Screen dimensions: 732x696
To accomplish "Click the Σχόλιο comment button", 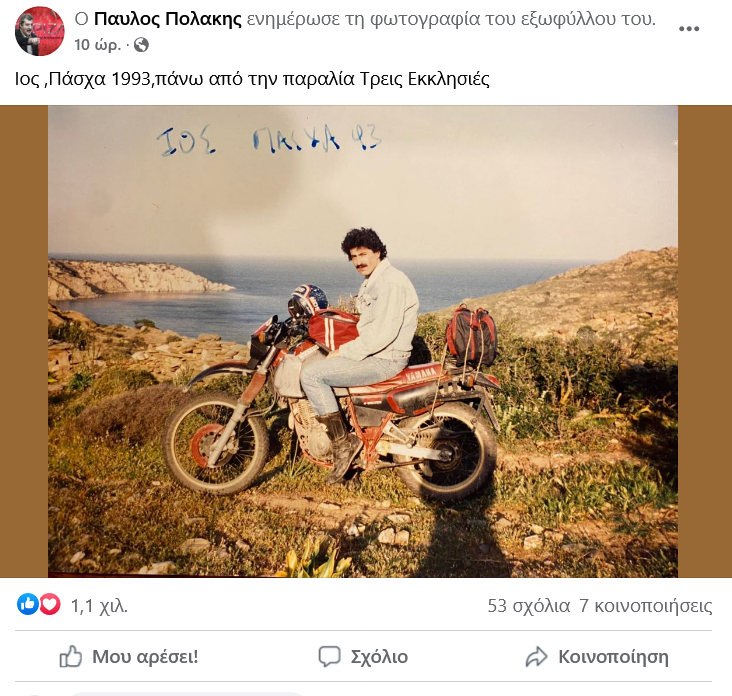I will point(363,657).
